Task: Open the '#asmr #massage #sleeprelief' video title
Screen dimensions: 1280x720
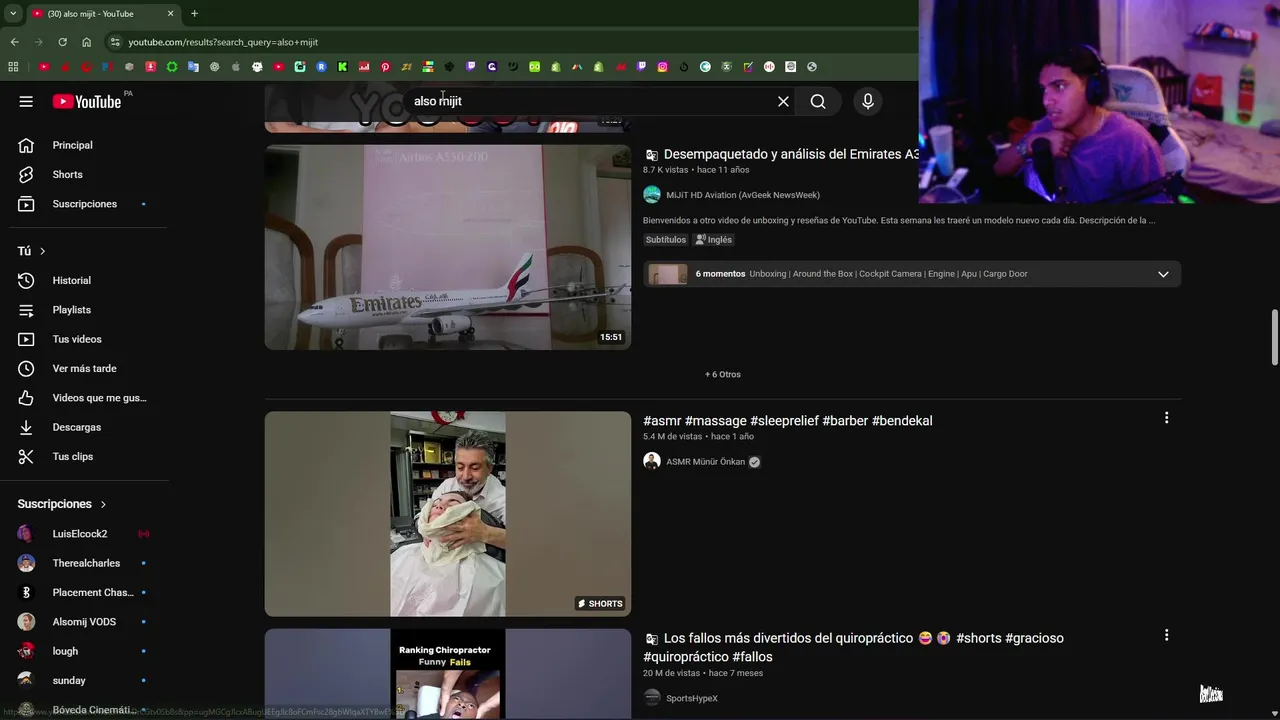Action: click(x=788, y=421)
